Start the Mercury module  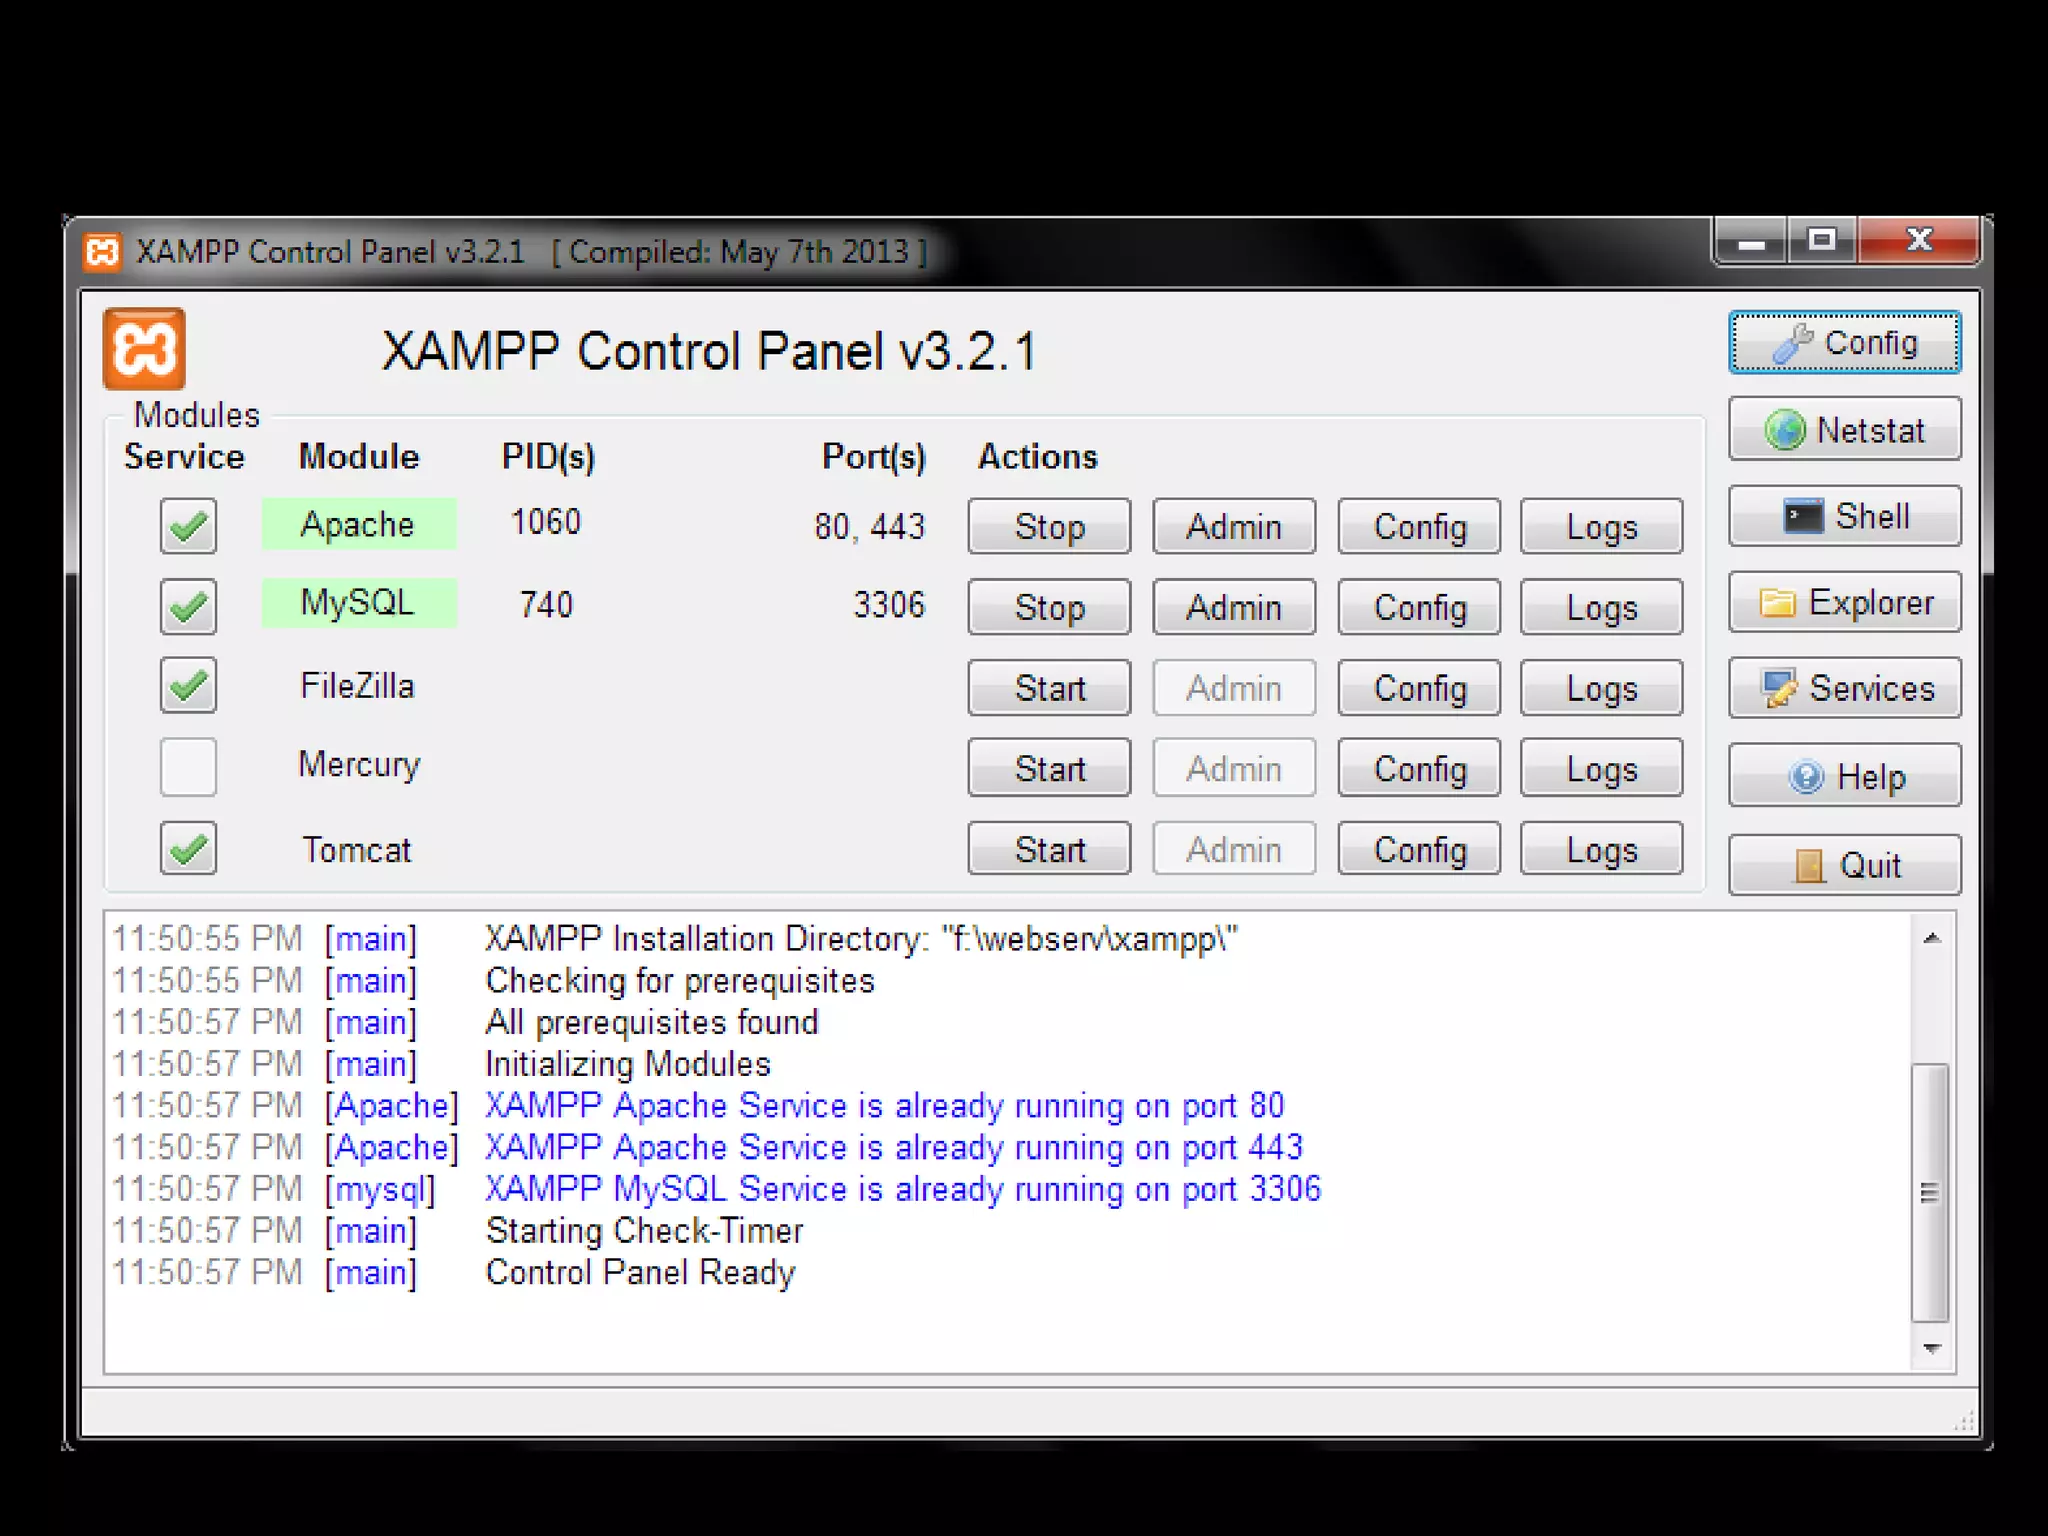coord(1049,768)
